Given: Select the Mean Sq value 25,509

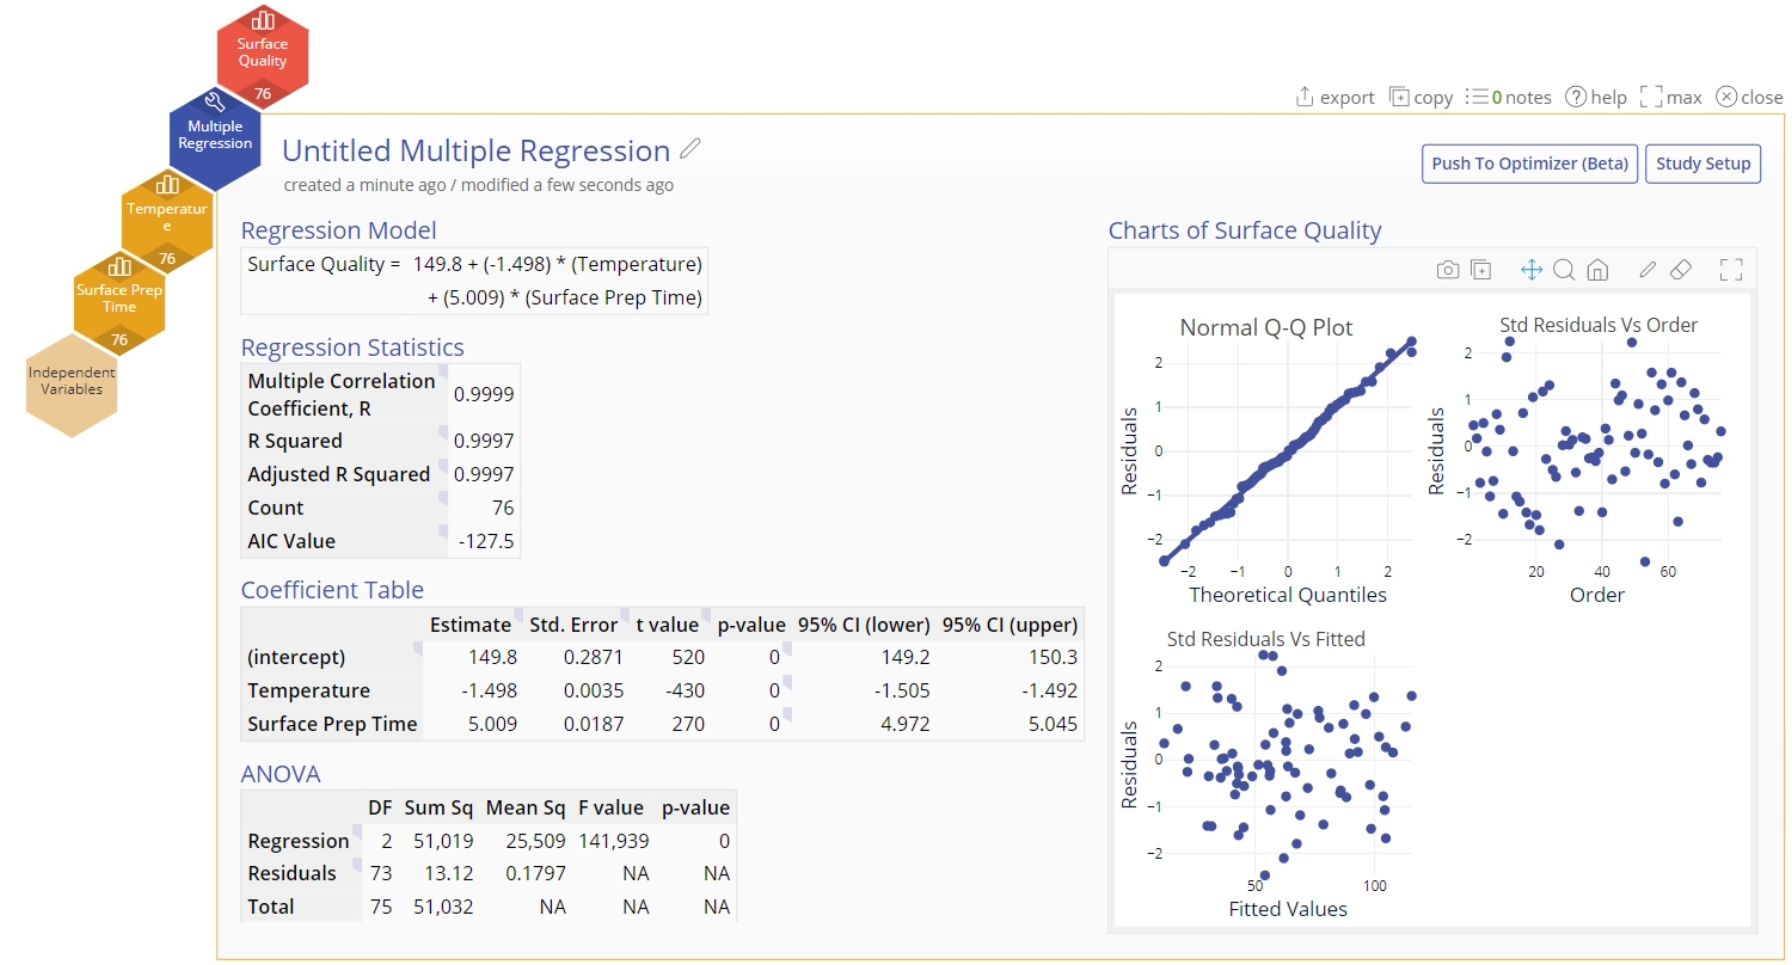Looking at the screenshot, I should [x=535, y=841].
